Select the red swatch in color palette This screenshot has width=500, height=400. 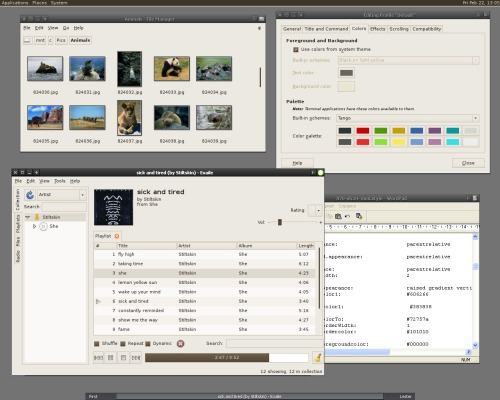click(363, 131)
